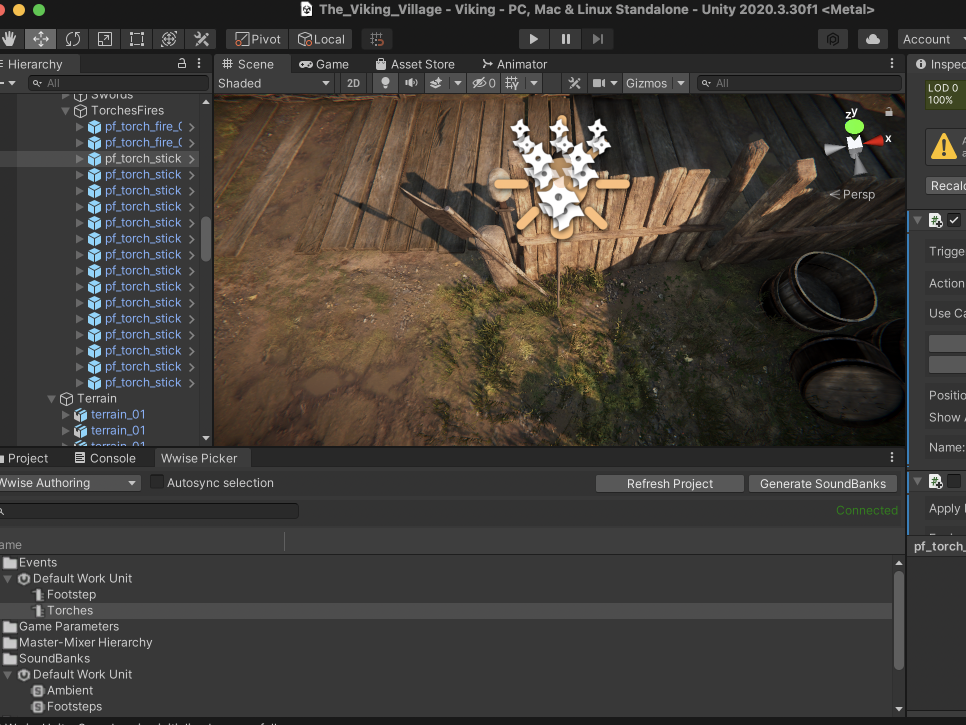The width and height of the screenshot is (966, 725).
Task: Click Gizmos button
Action: click(x=646, y=83)
